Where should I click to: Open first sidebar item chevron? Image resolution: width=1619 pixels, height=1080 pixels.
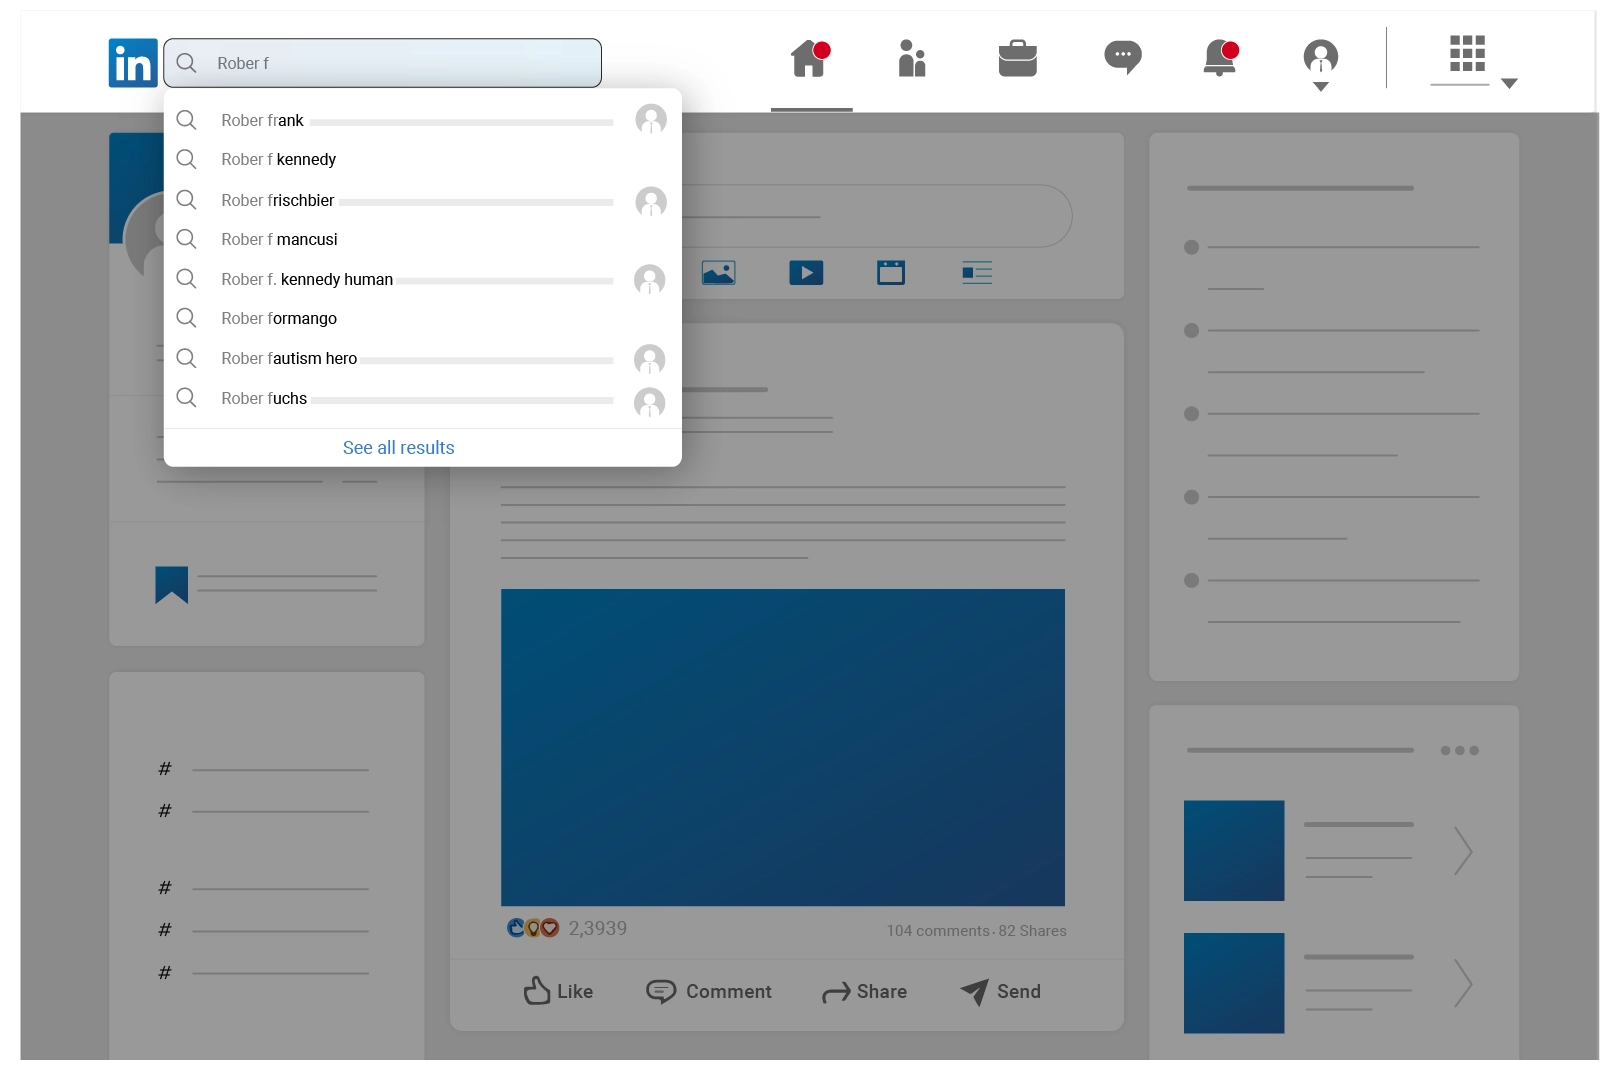pos(1462,851)
